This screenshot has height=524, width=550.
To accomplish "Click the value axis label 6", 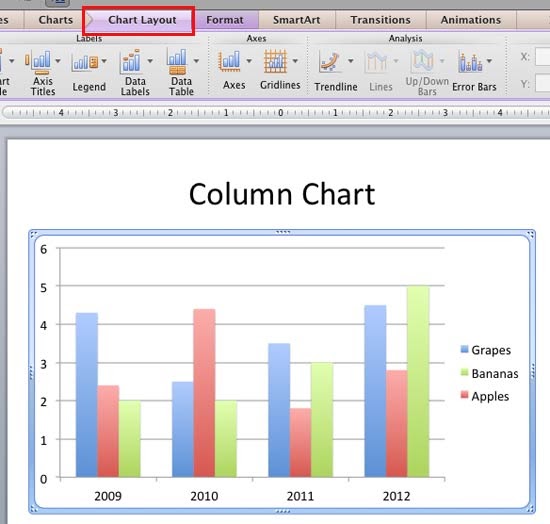I will [x=43, y=249].
